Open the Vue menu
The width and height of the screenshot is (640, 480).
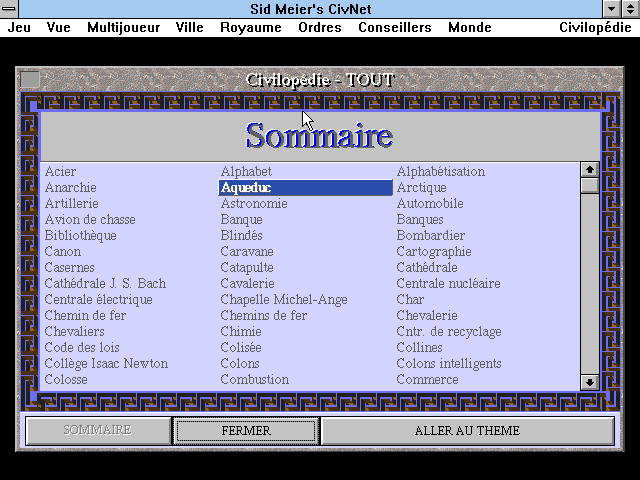point(58,27)
